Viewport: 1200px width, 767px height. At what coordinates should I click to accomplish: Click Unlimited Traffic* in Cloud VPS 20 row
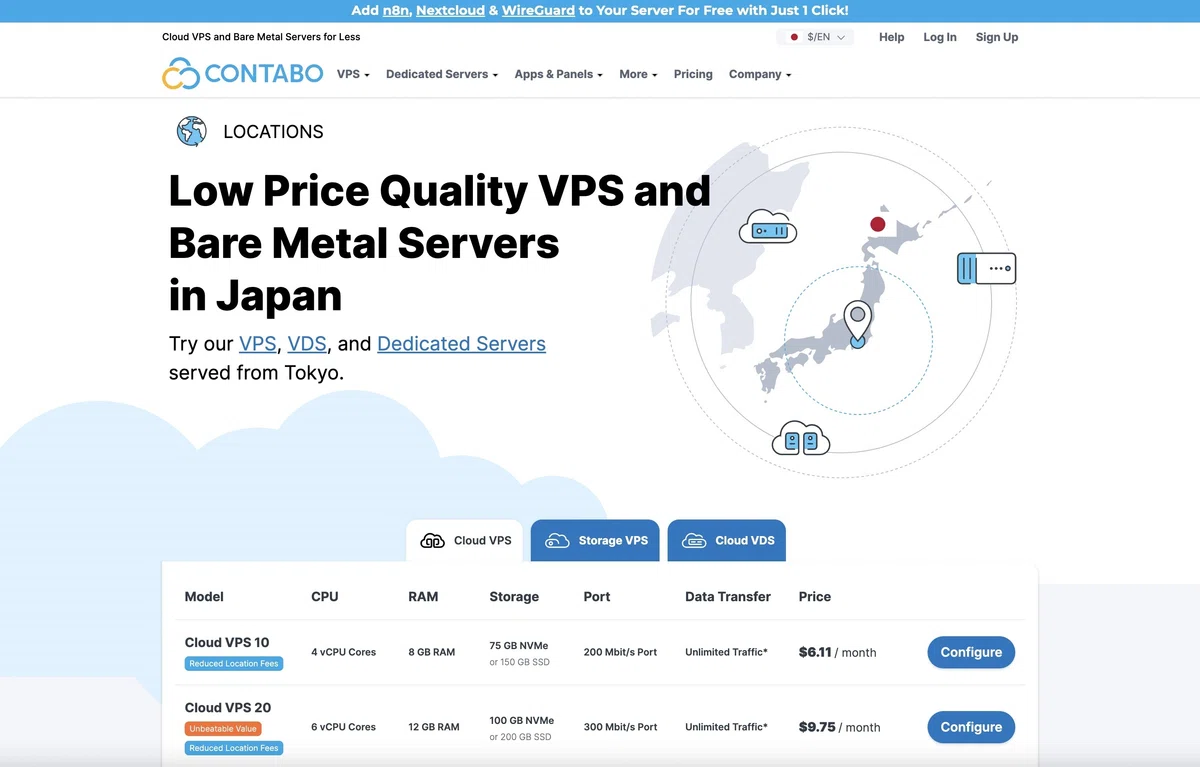click(726, 727)
